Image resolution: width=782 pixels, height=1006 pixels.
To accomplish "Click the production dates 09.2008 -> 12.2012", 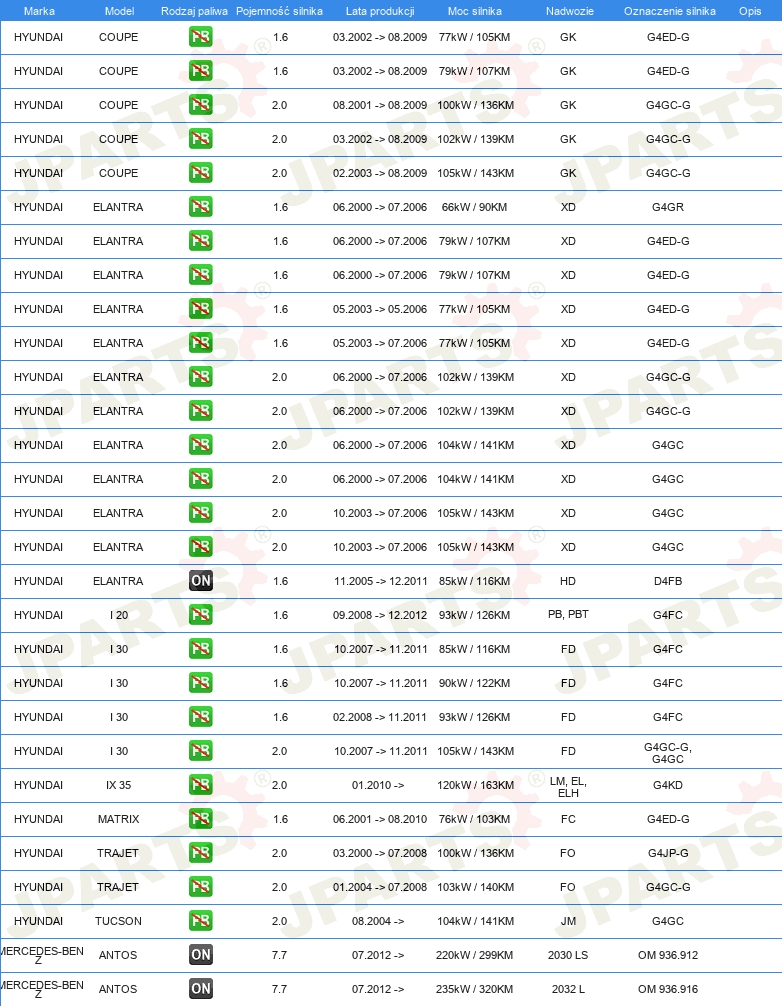I will coord(380,615).
